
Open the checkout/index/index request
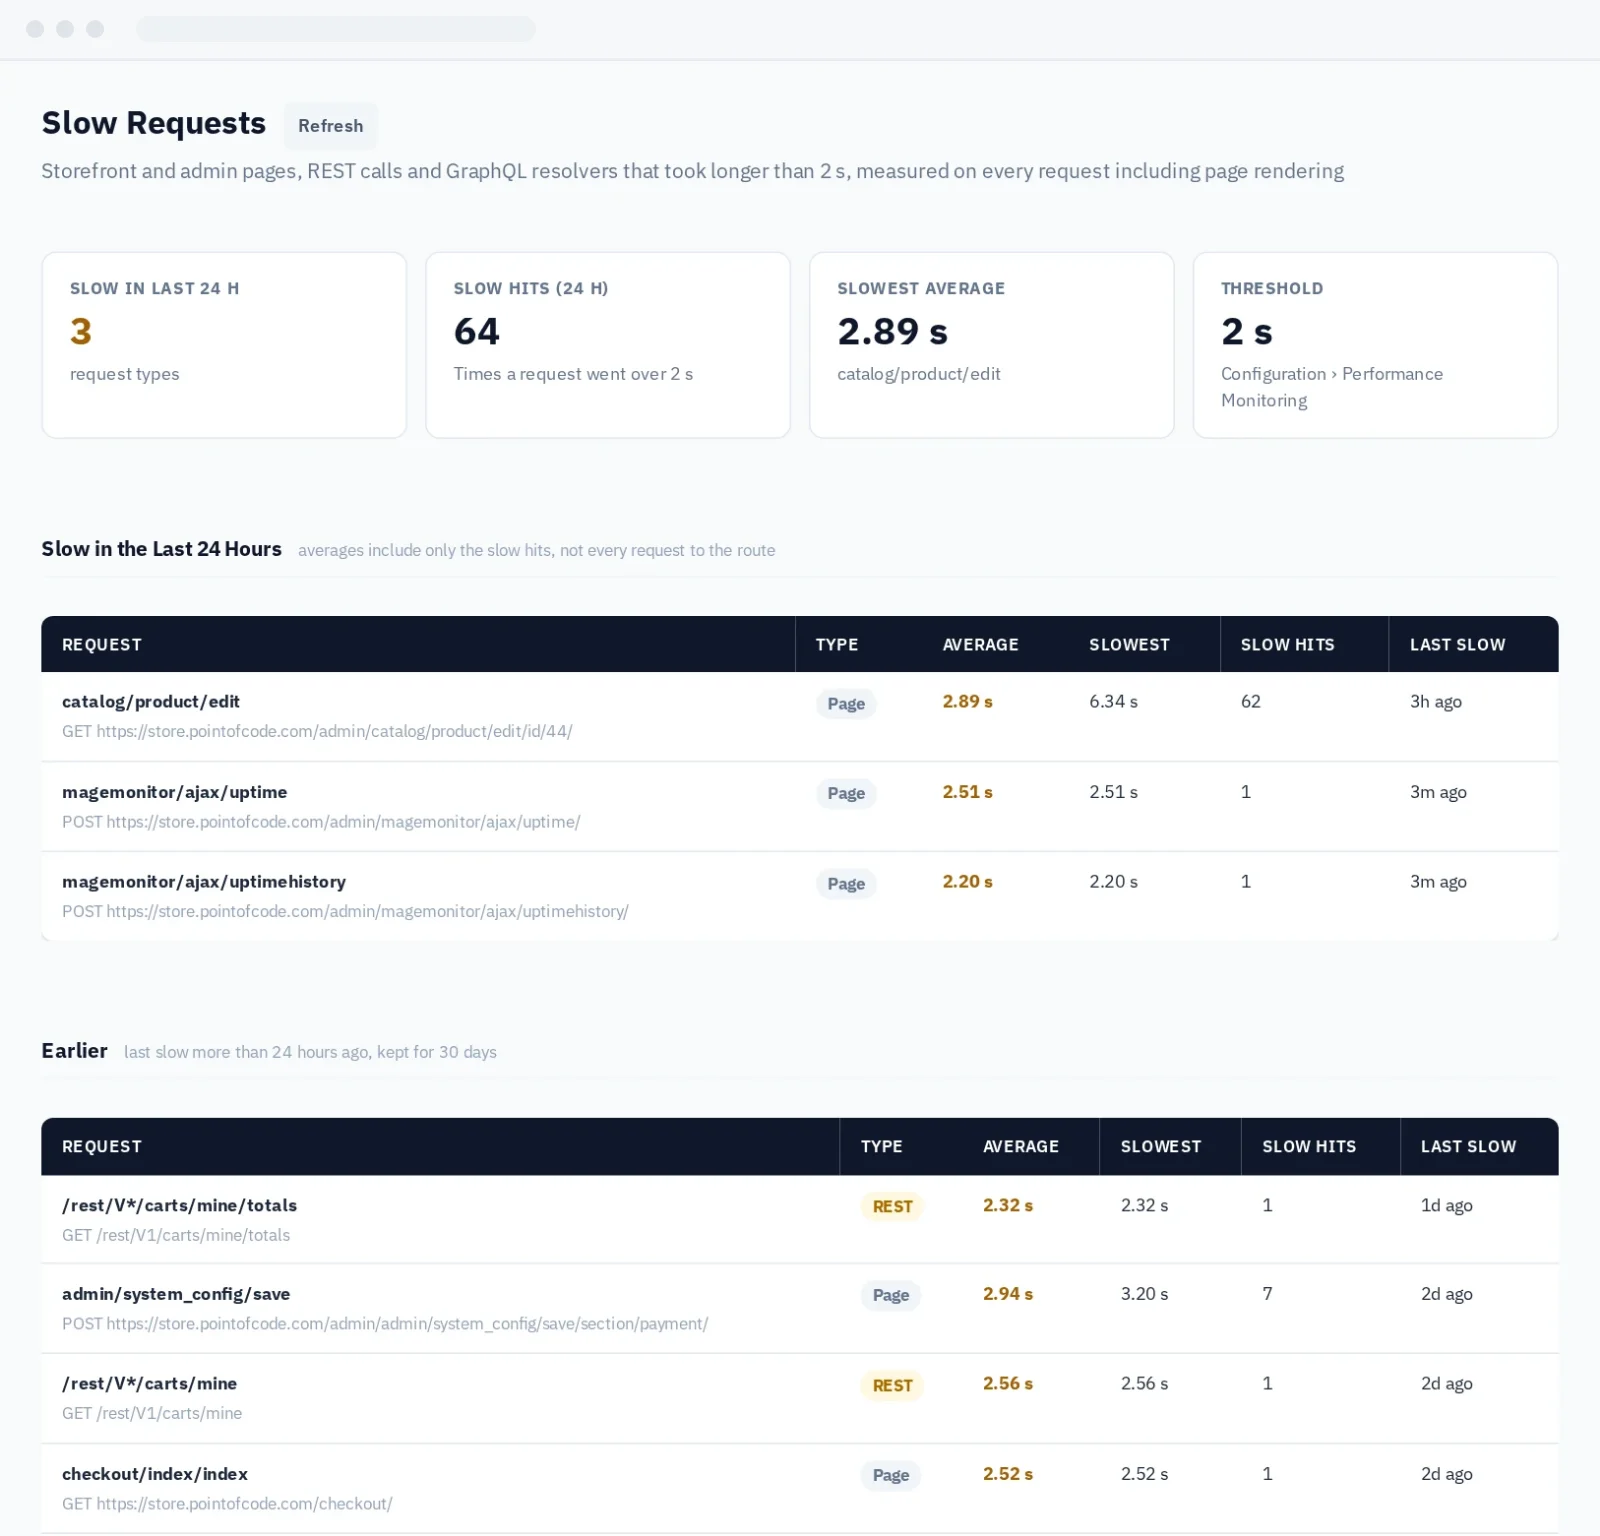pyautogui.click(x=799, y=1488)
